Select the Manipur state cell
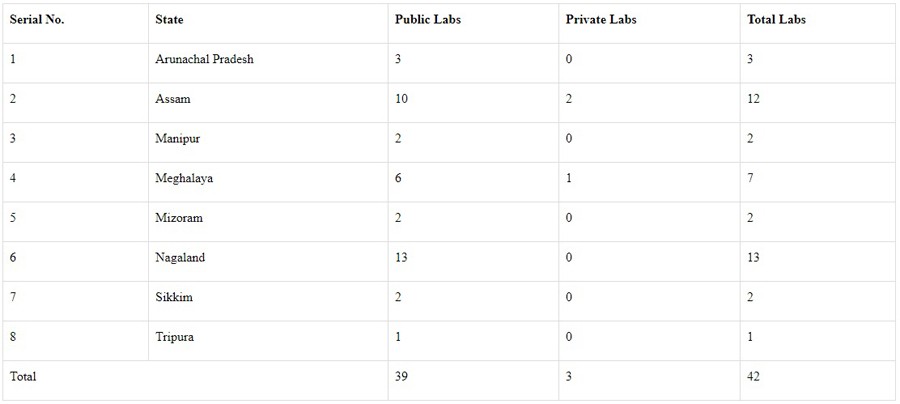This screenshot has width=900, height=404. tap(178, 139)
